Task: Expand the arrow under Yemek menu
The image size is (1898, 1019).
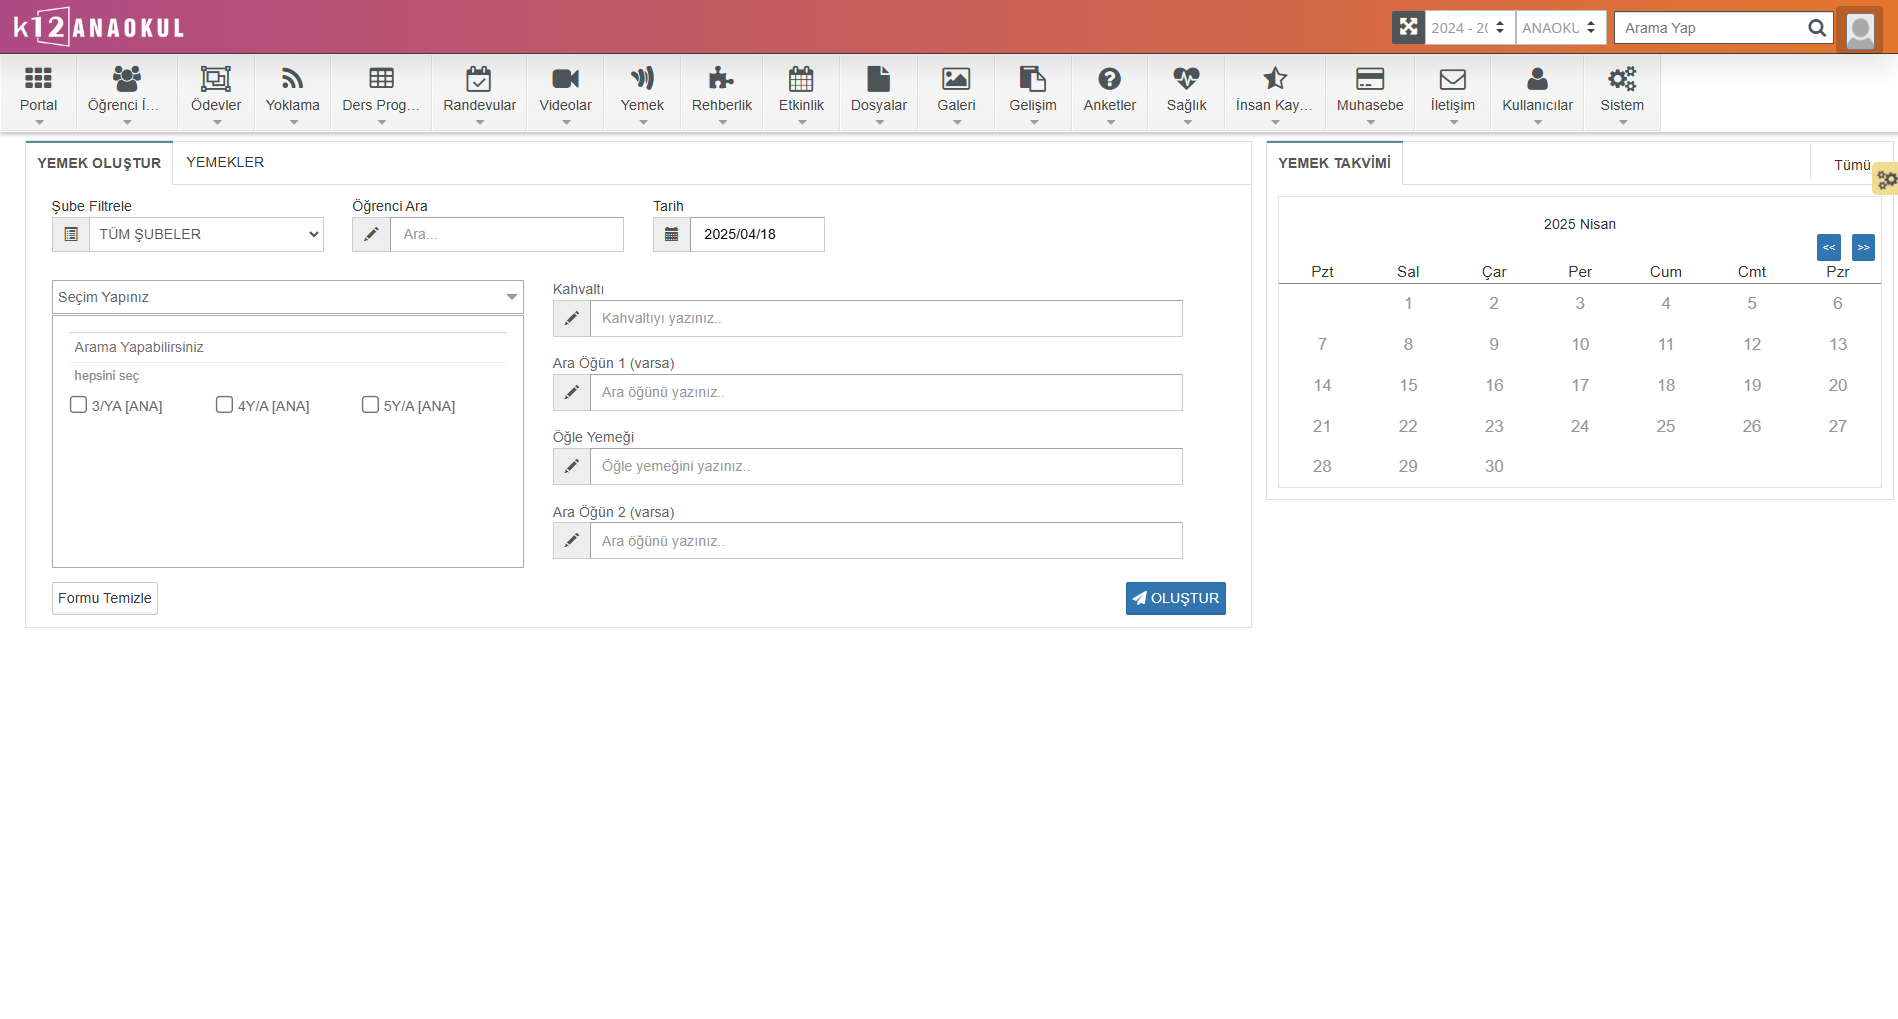Action: click(642, 122)
